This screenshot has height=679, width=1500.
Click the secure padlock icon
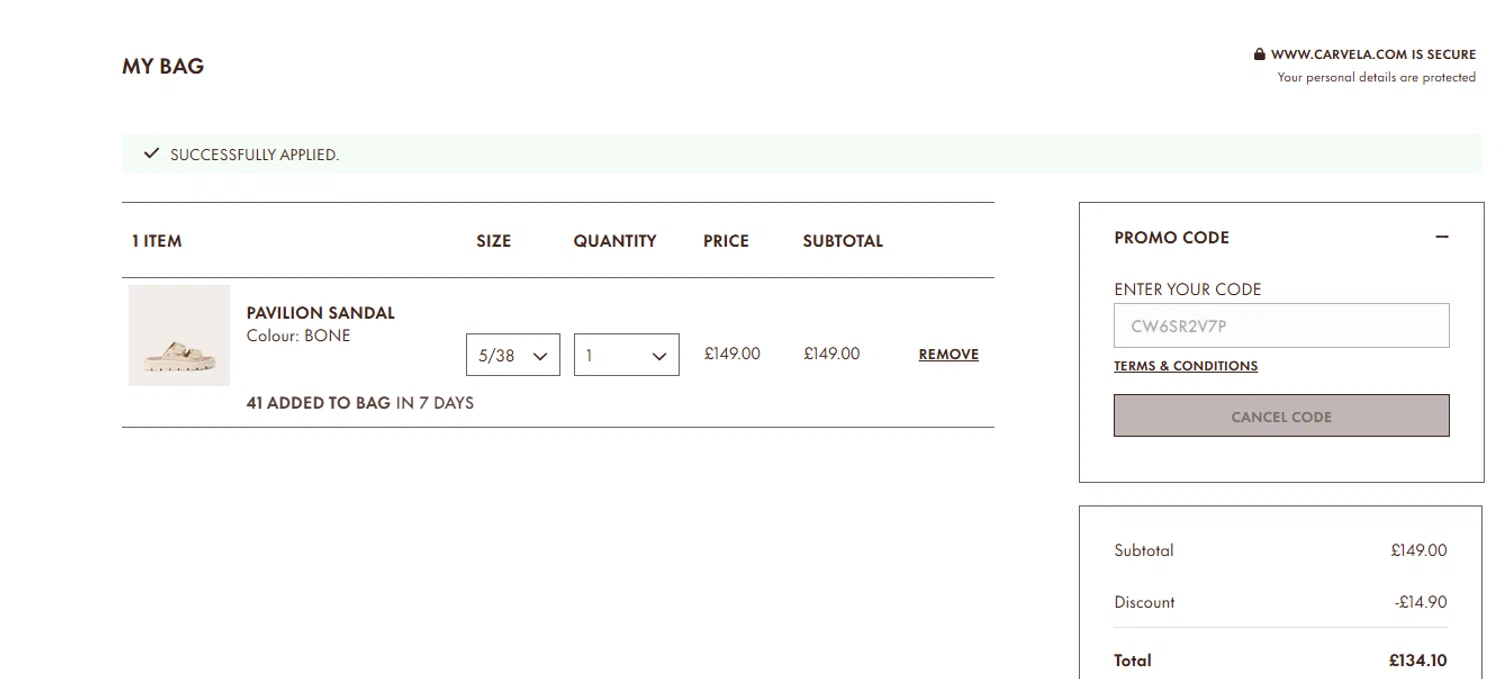click(x=1259, y=55)
